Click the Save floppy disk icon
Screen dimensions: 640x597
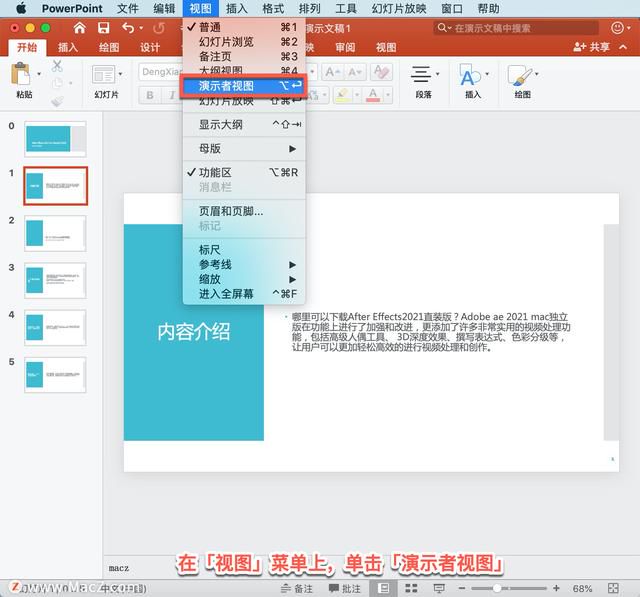pyautogui.click(x=104, y=28)
